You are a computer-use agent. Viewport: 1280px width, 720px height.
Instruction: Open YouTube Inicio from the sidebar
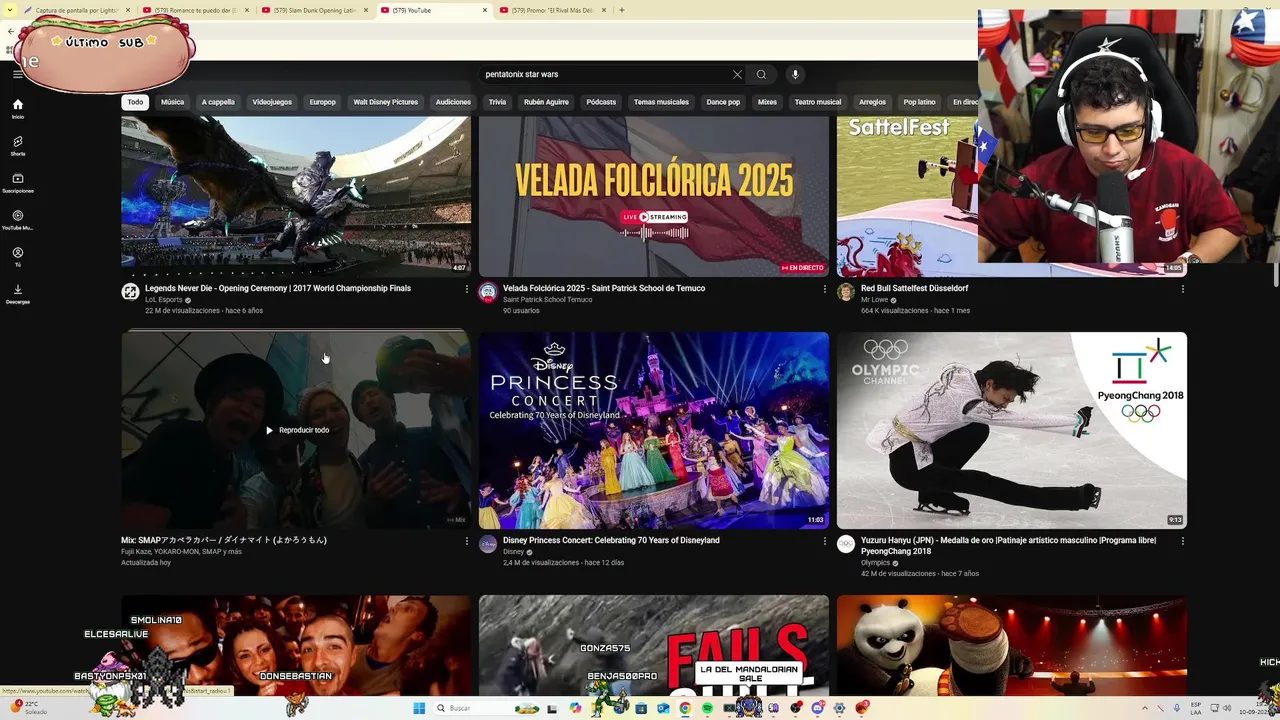17,108
